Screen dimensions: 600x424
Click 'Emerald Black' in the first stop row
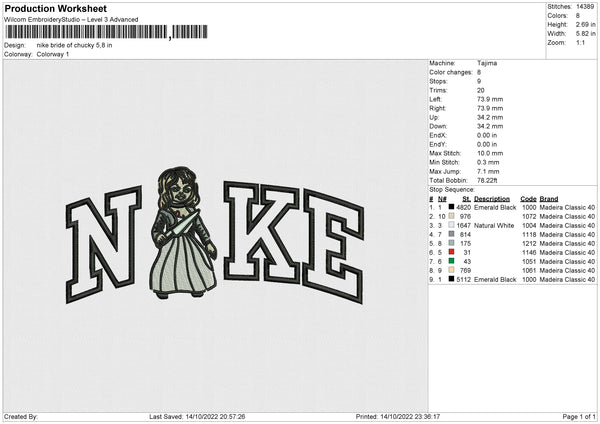[495, 207]
